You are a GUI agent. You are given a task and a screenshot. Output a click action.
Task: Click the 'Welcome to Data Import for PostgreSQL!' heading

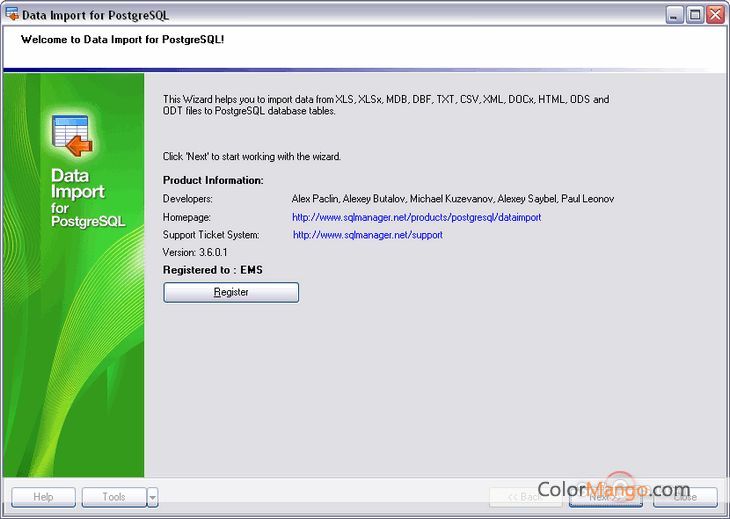click(x=122, y=40)
